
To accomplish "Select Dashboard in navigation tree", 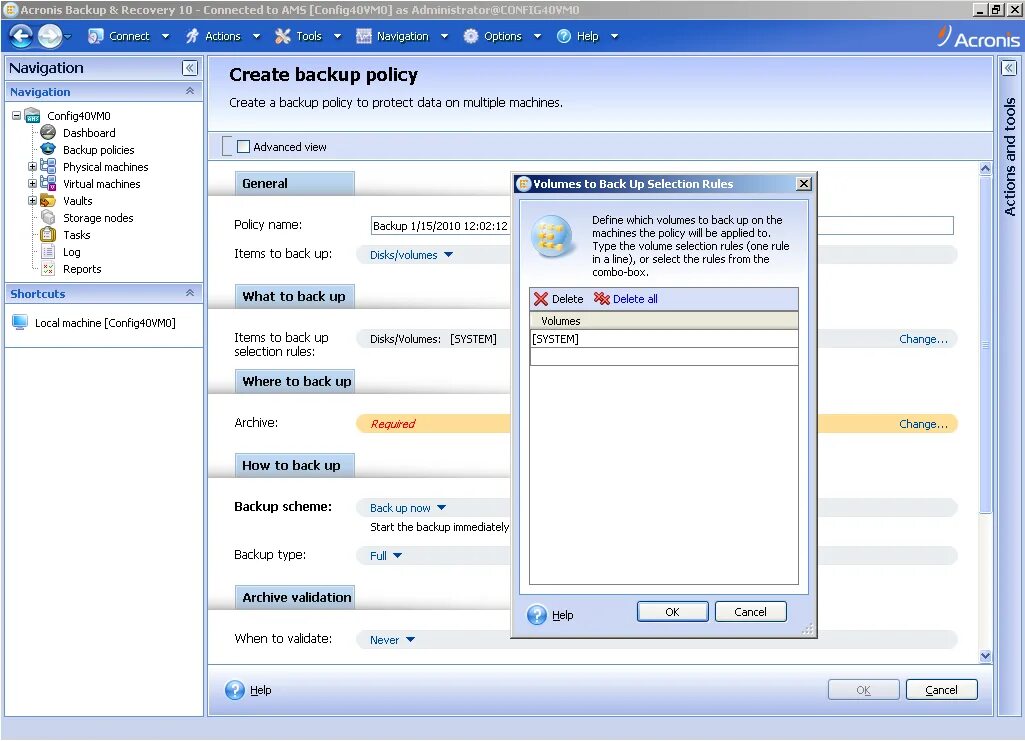I will point(89,133).
